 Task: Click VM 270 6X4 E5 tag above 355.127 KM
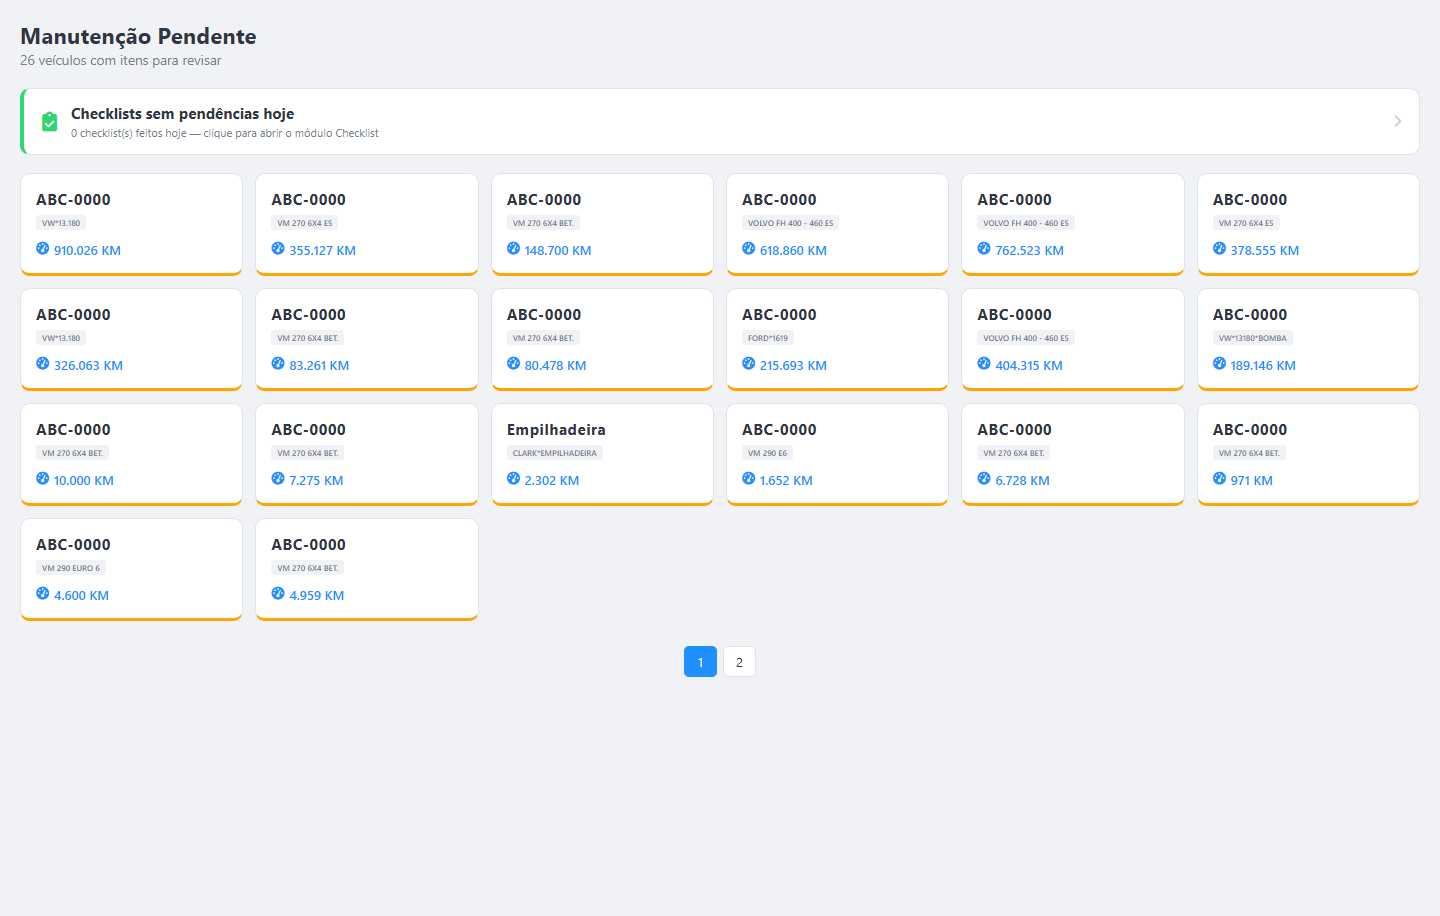point(305,223)
